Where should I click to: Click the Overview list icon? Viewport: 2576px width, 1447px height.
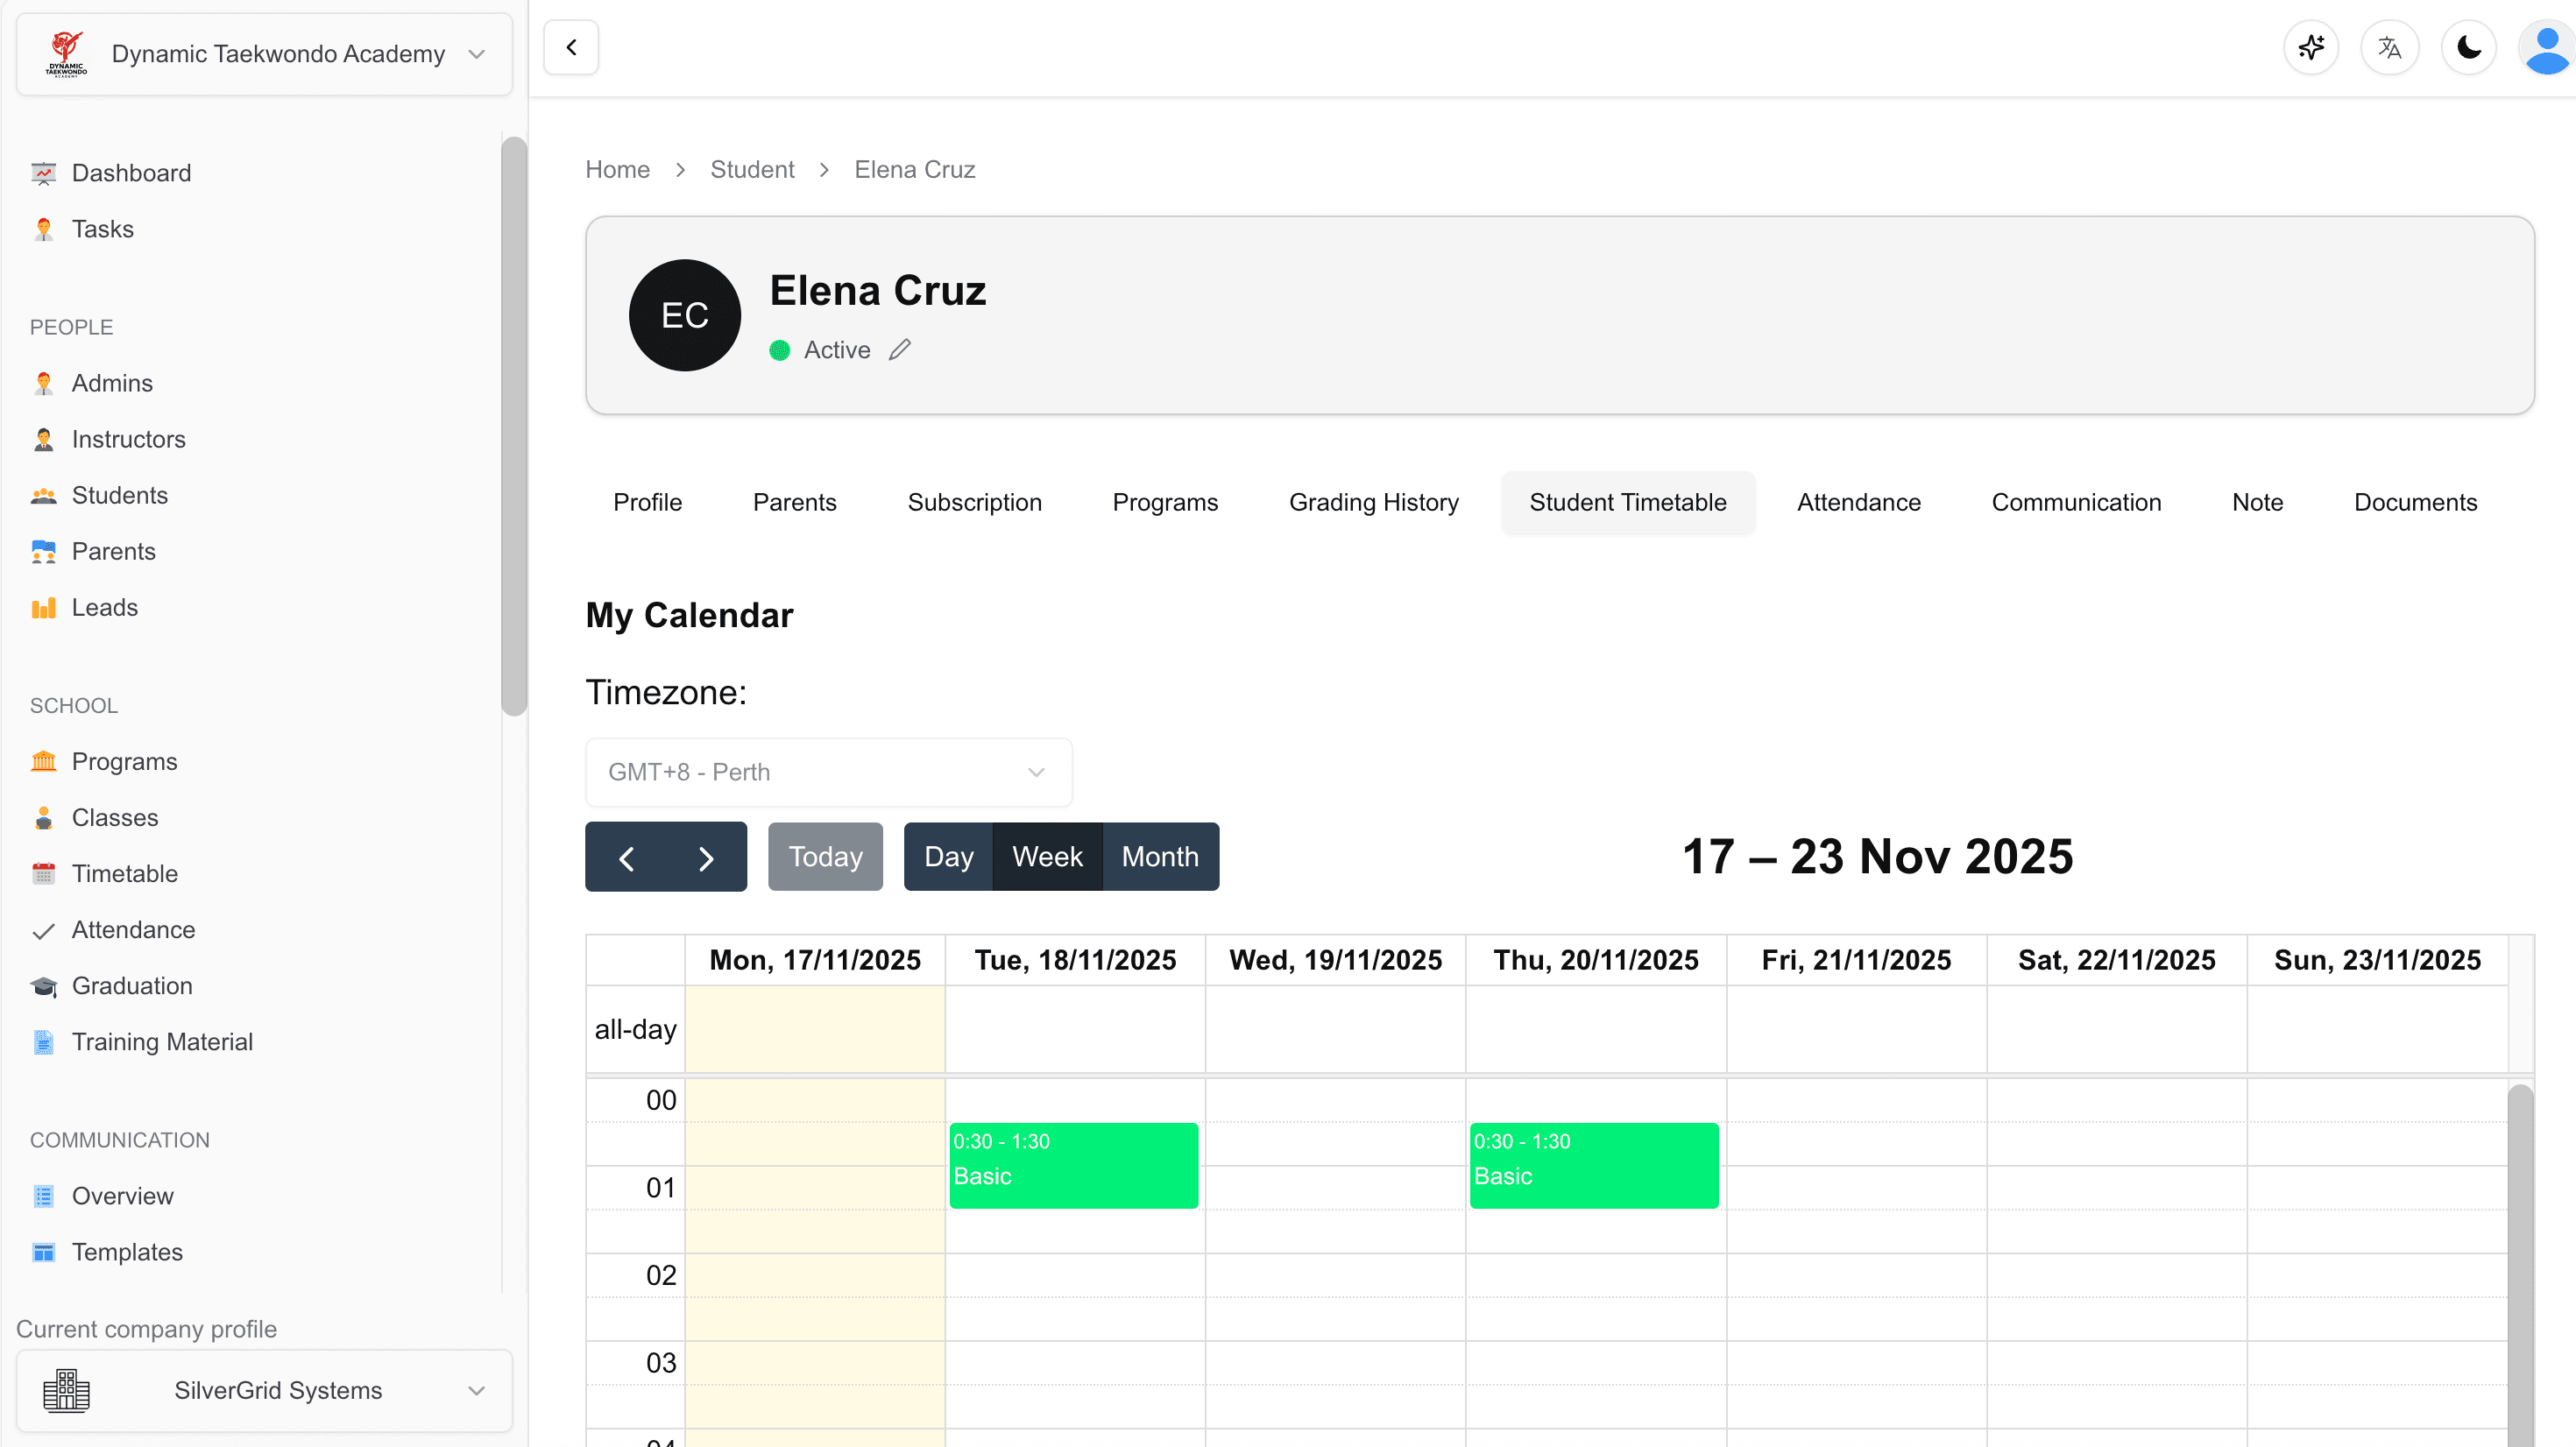43,1197
